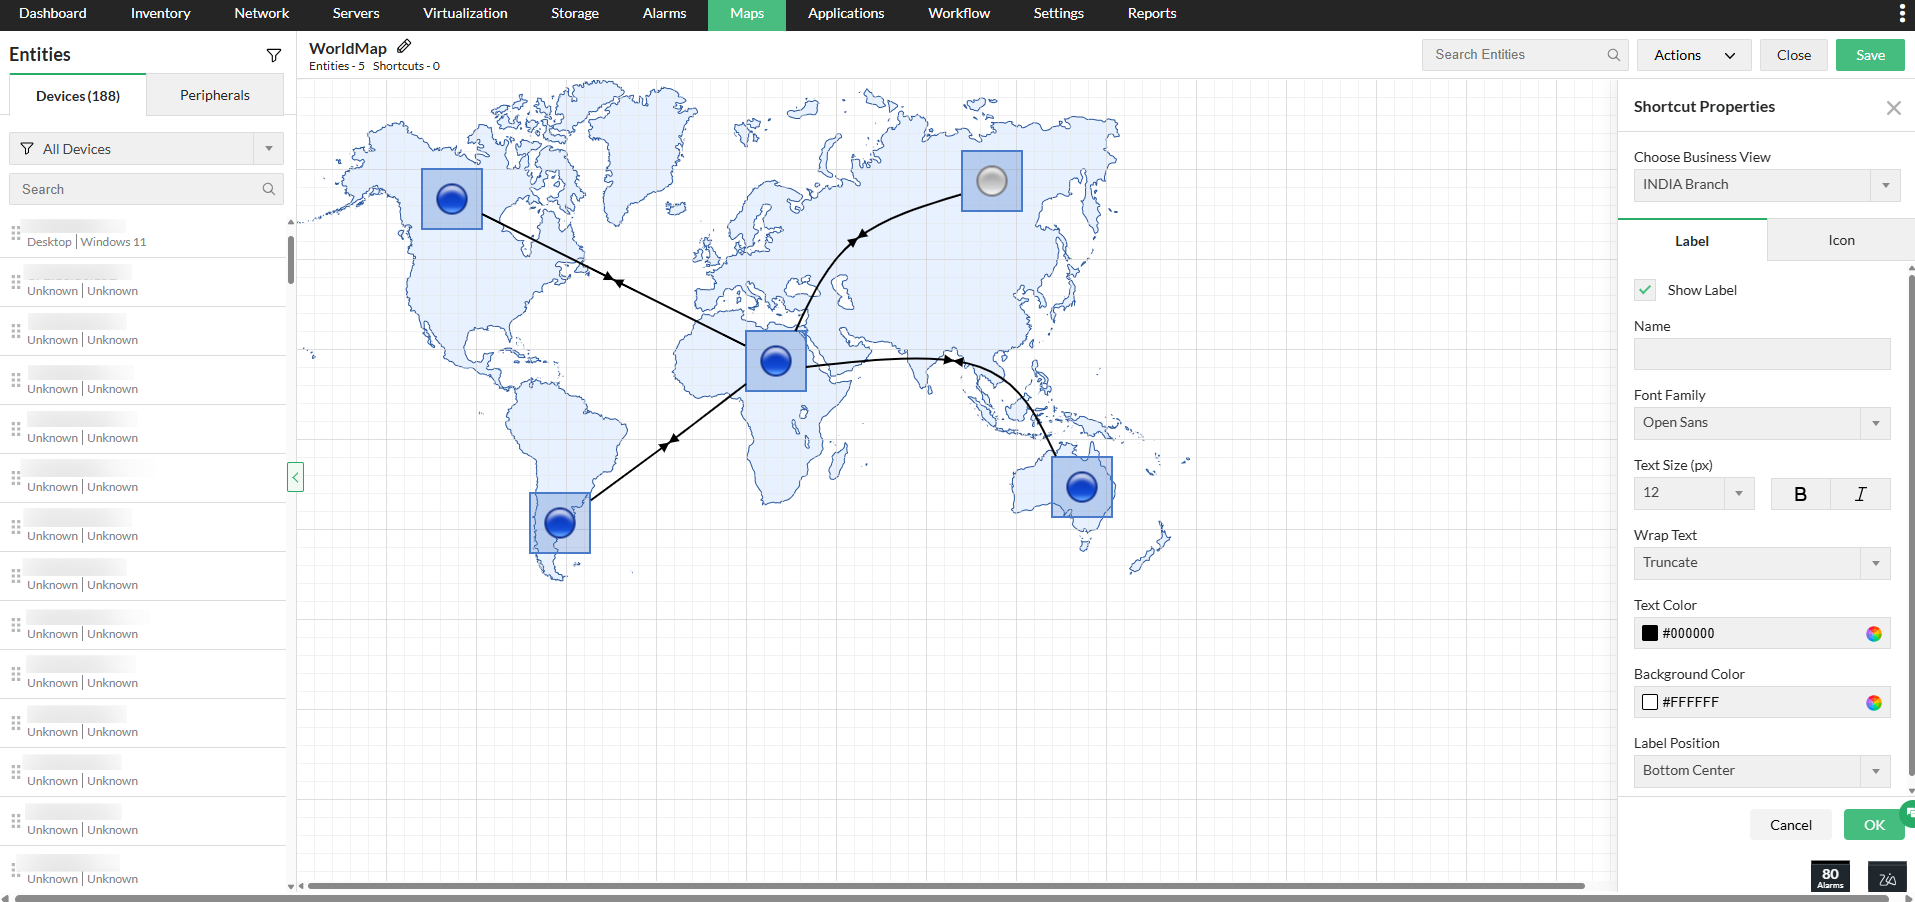
Task: Expand the Font Family dropdown
Action: (x=1874, y=423)
